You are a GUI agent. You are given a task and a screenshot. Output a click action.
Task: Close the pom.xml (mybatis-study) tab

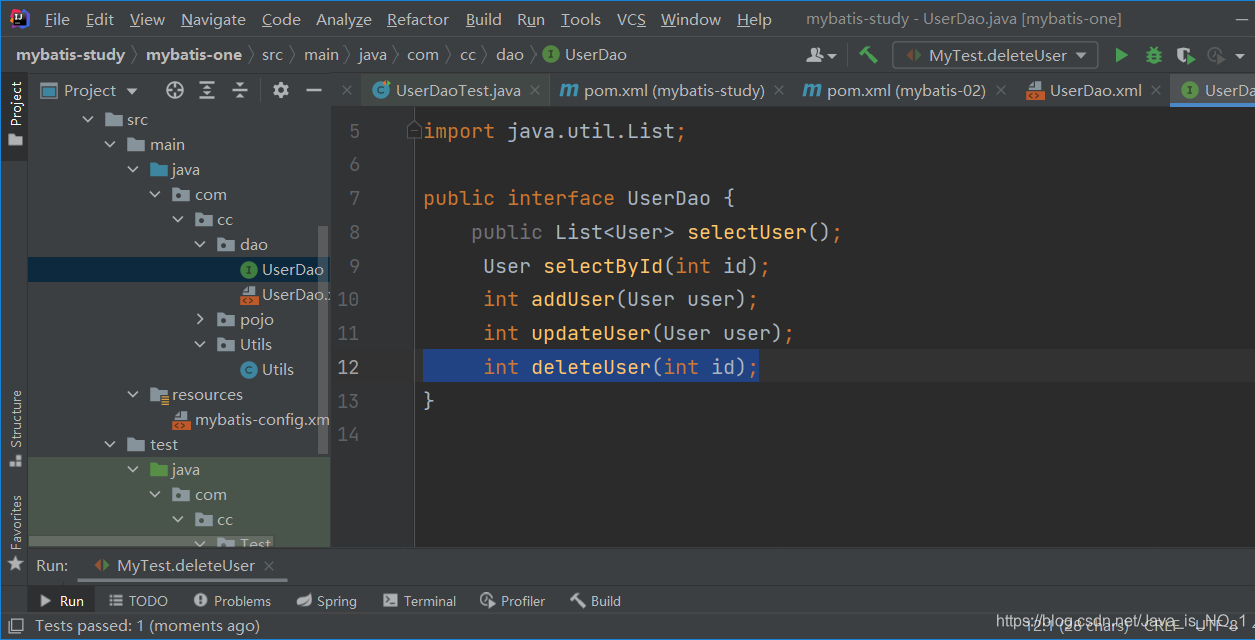coord(779,90)
